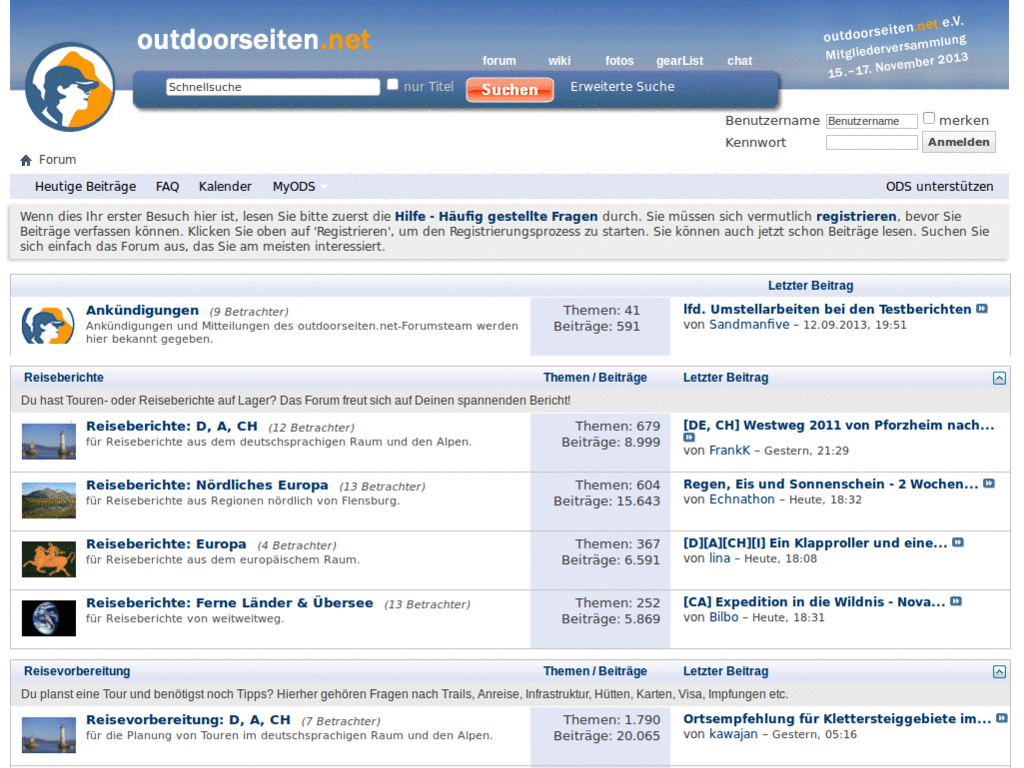
Task: Open '[D][A][CH][I] Ein Klapproller' last post
Action: tap(815, 543)
